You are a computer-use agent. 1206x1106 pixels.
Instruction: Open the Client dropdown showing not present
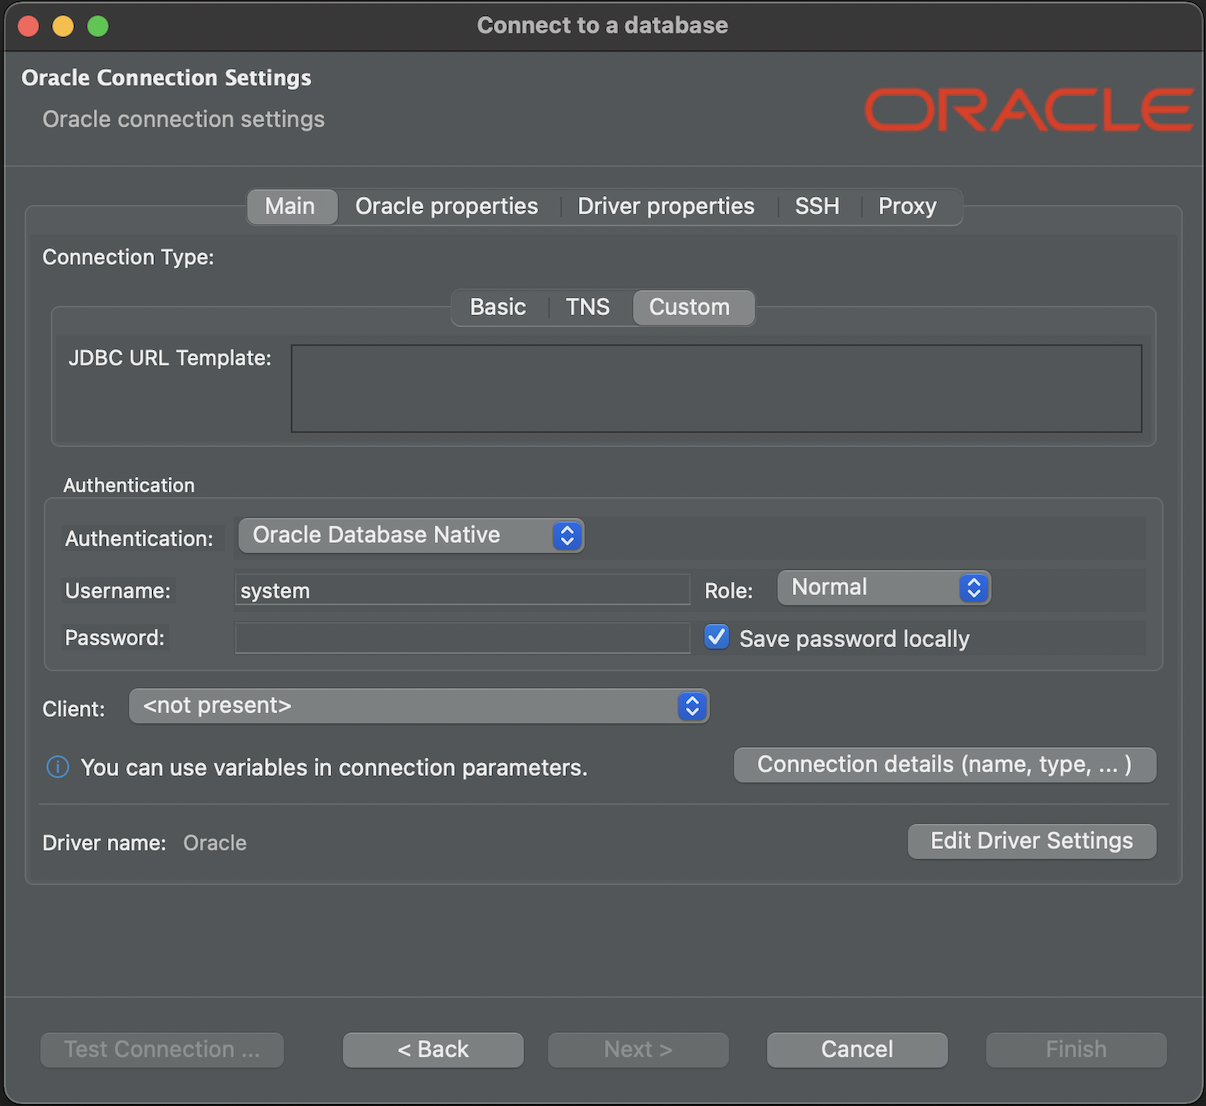tap(419, 706)
